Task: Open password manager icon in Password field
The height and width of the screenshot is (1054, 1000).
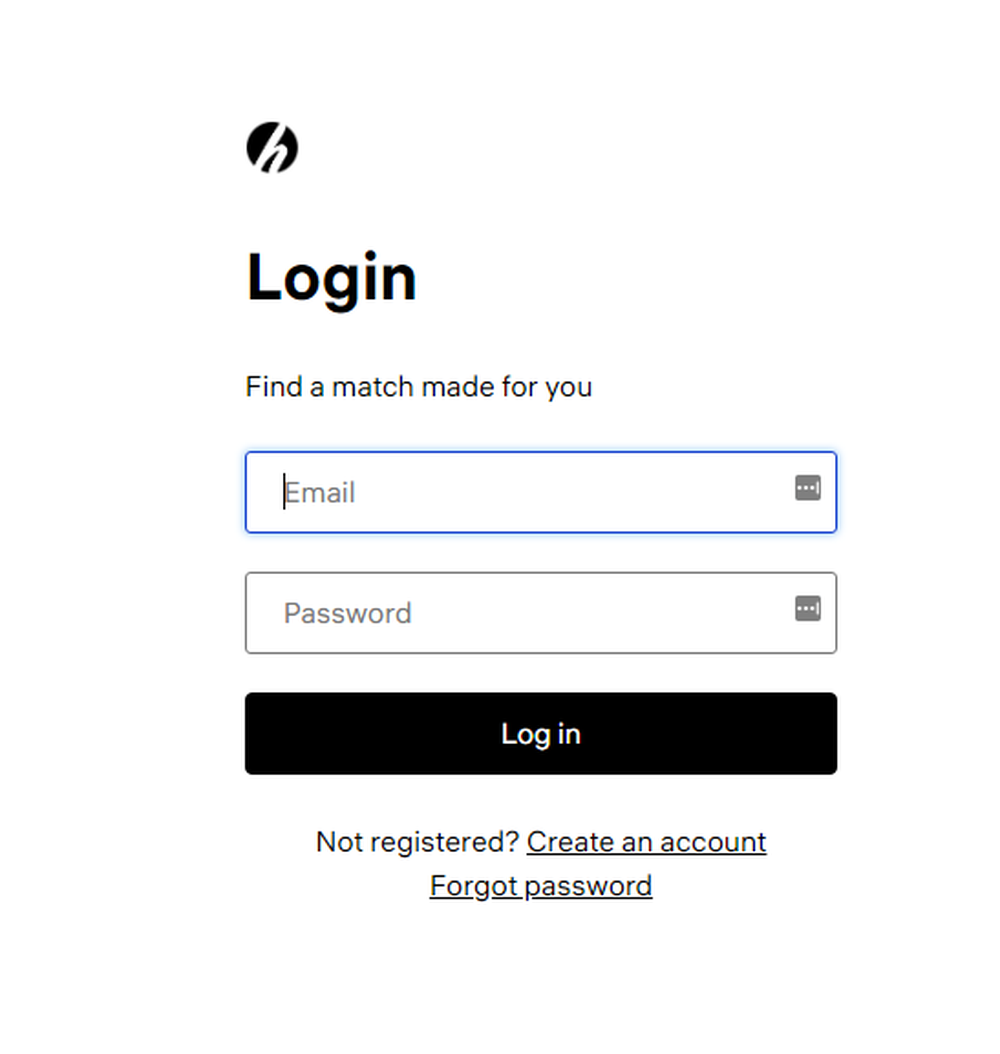Action: pos(807,608)
